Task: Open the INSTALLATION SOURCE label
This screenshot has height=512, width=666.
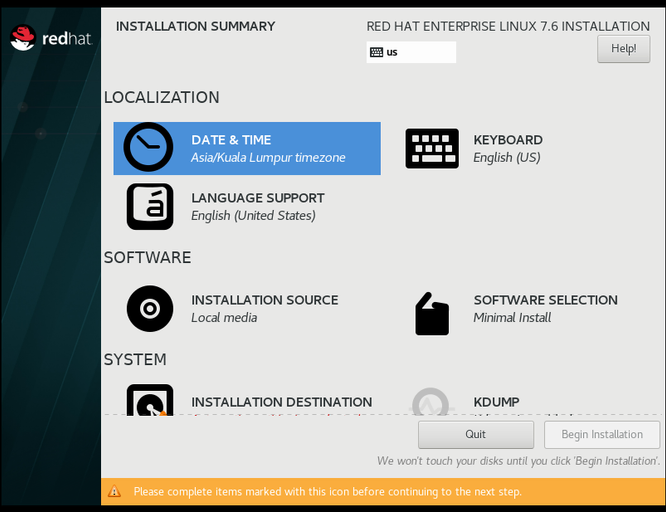Action: pos(265,300)
